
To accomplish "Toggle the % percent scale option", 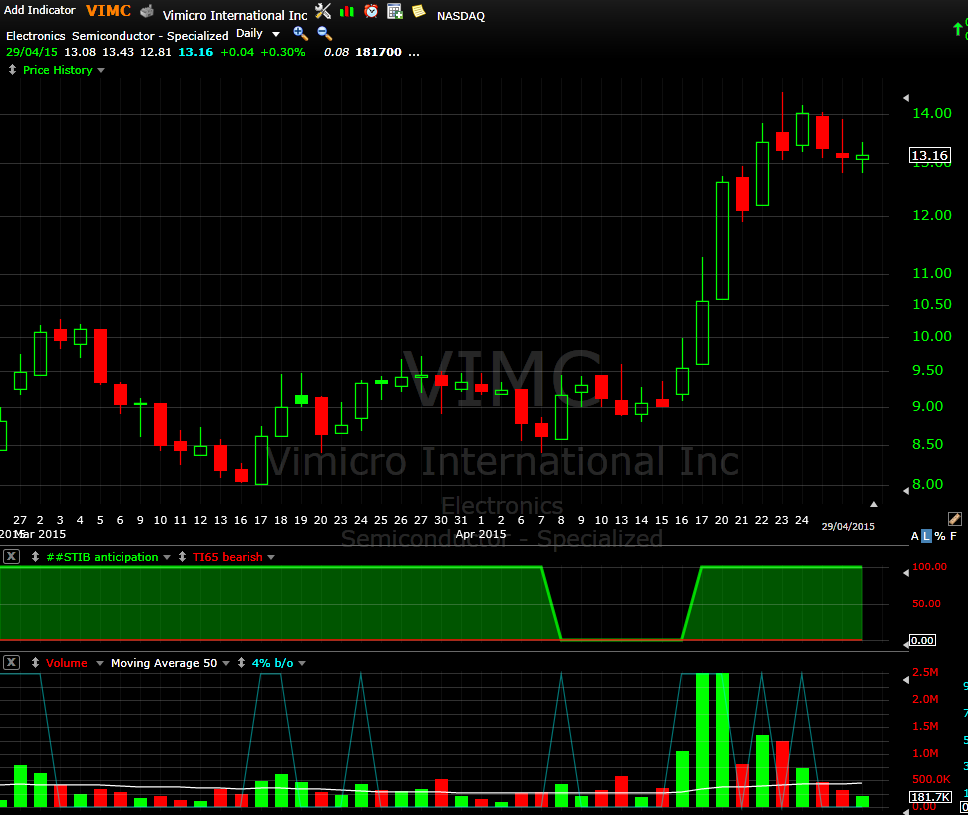I will click(940, 537).
